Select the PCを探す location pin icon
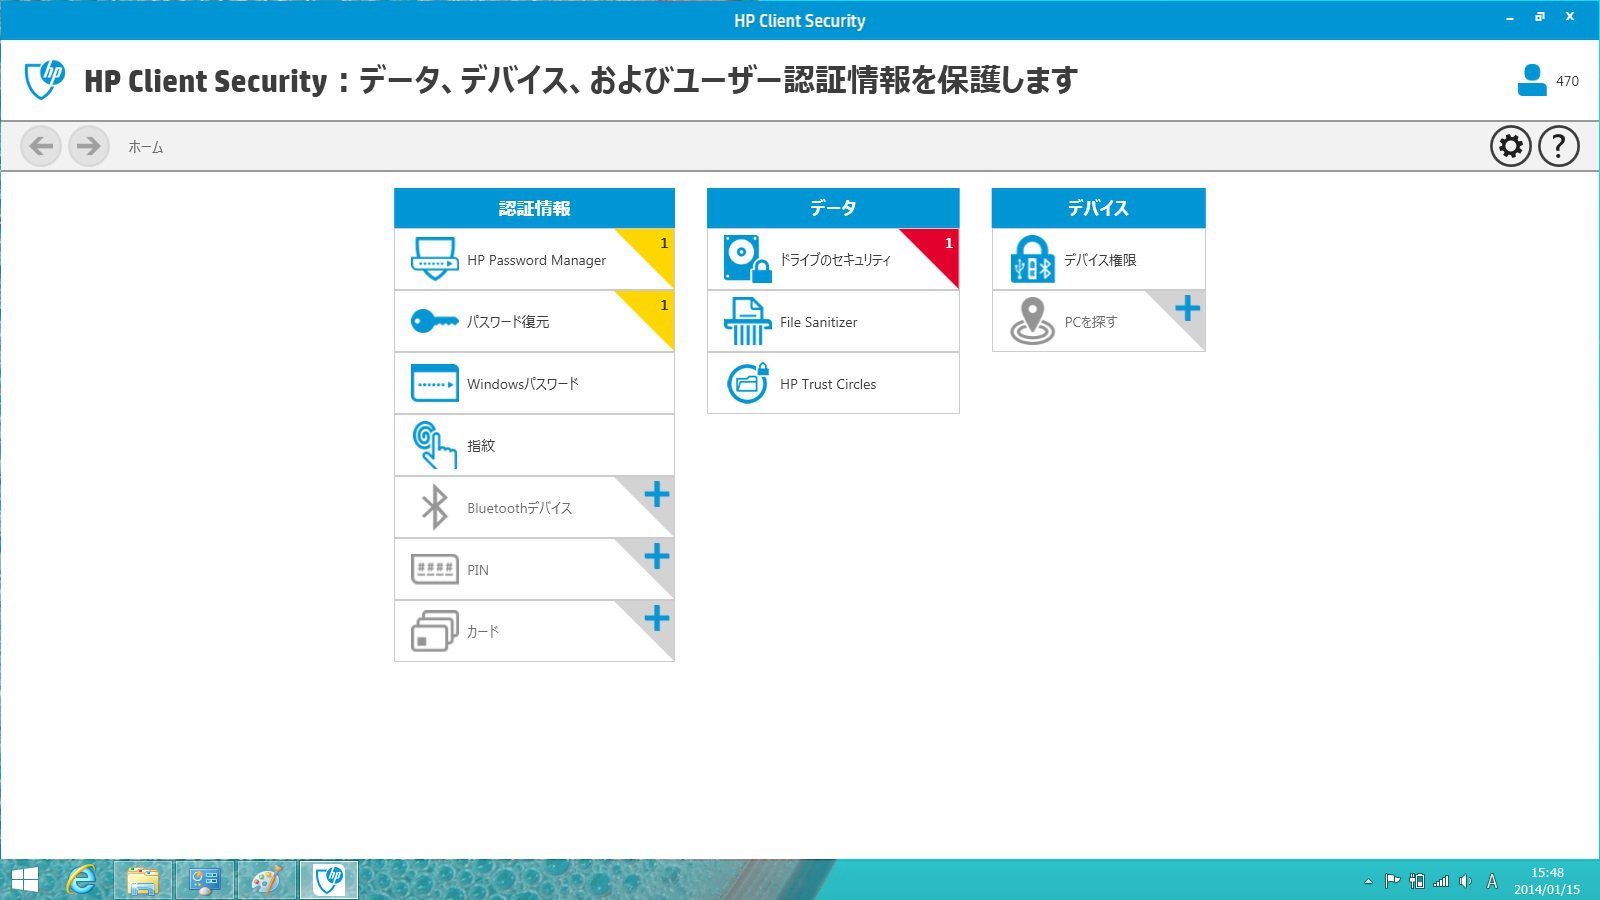Viewport: 1600px width, 900px height. 1032,321
